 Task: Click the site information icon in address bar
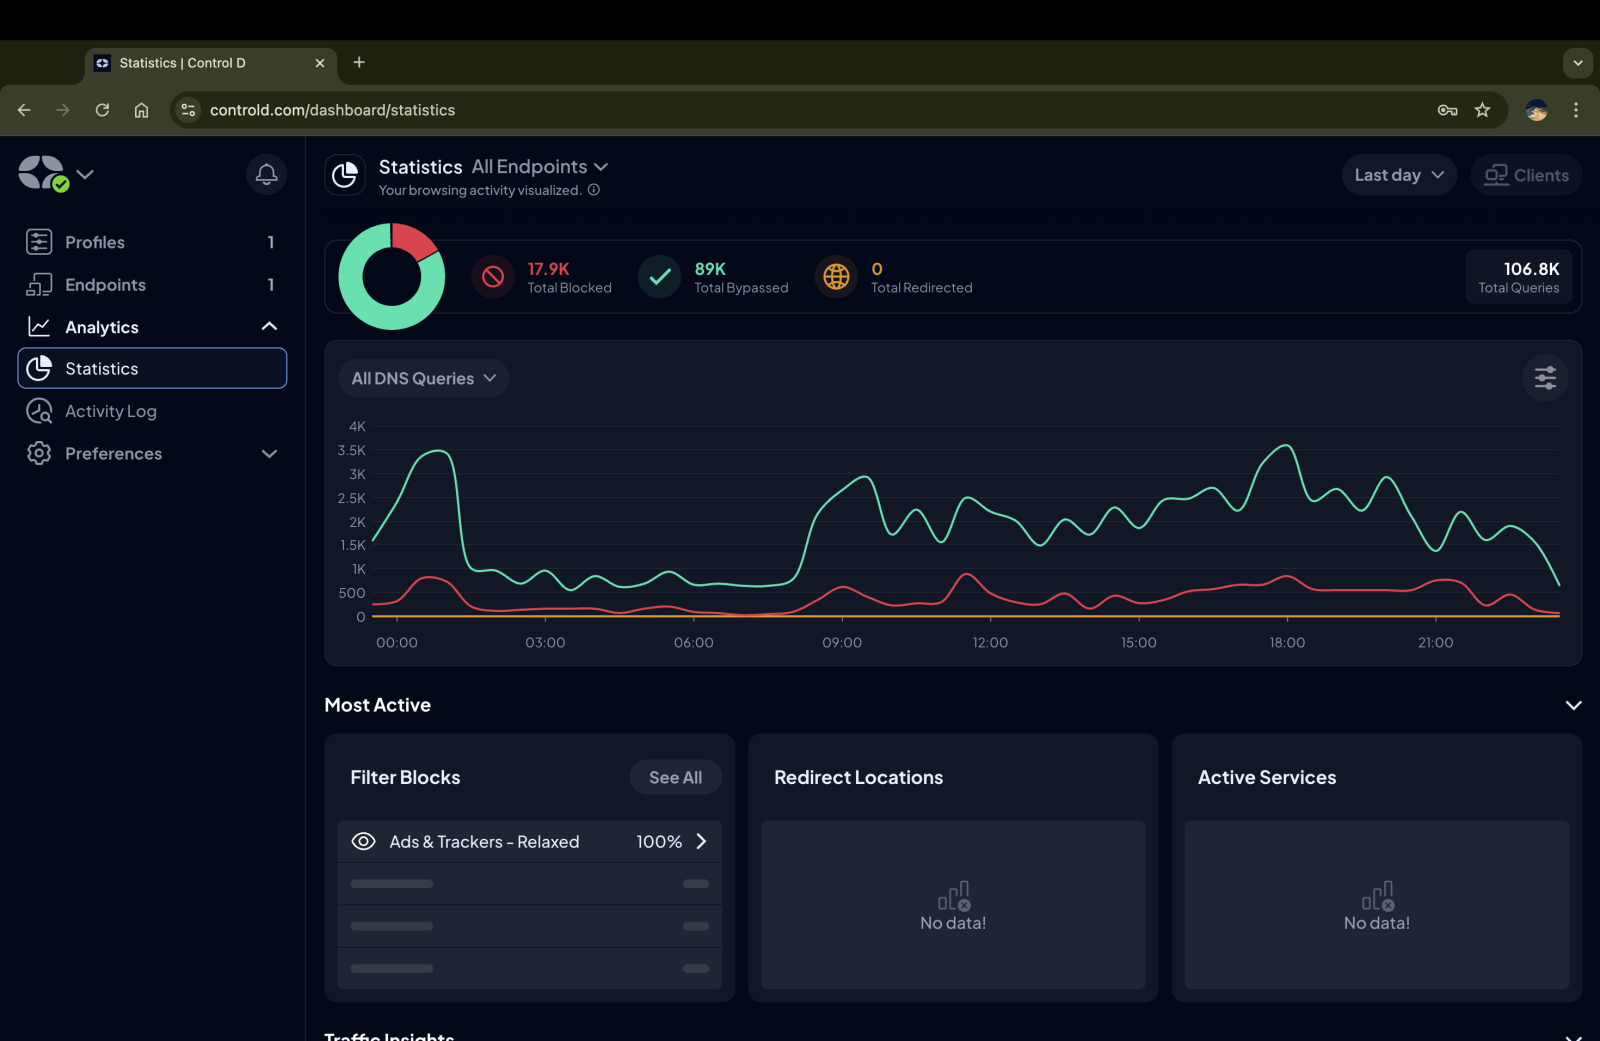point(188,110)
